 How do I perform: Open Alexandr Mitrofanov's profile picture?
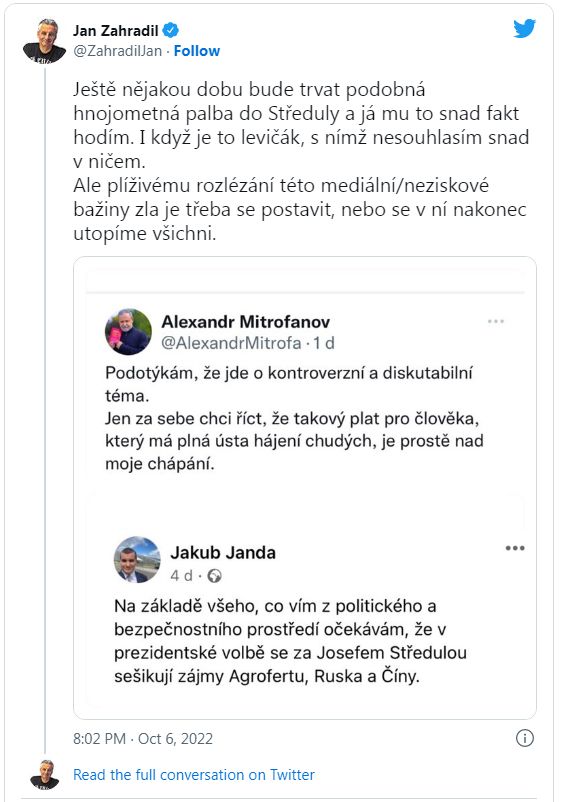pos(128,332)
